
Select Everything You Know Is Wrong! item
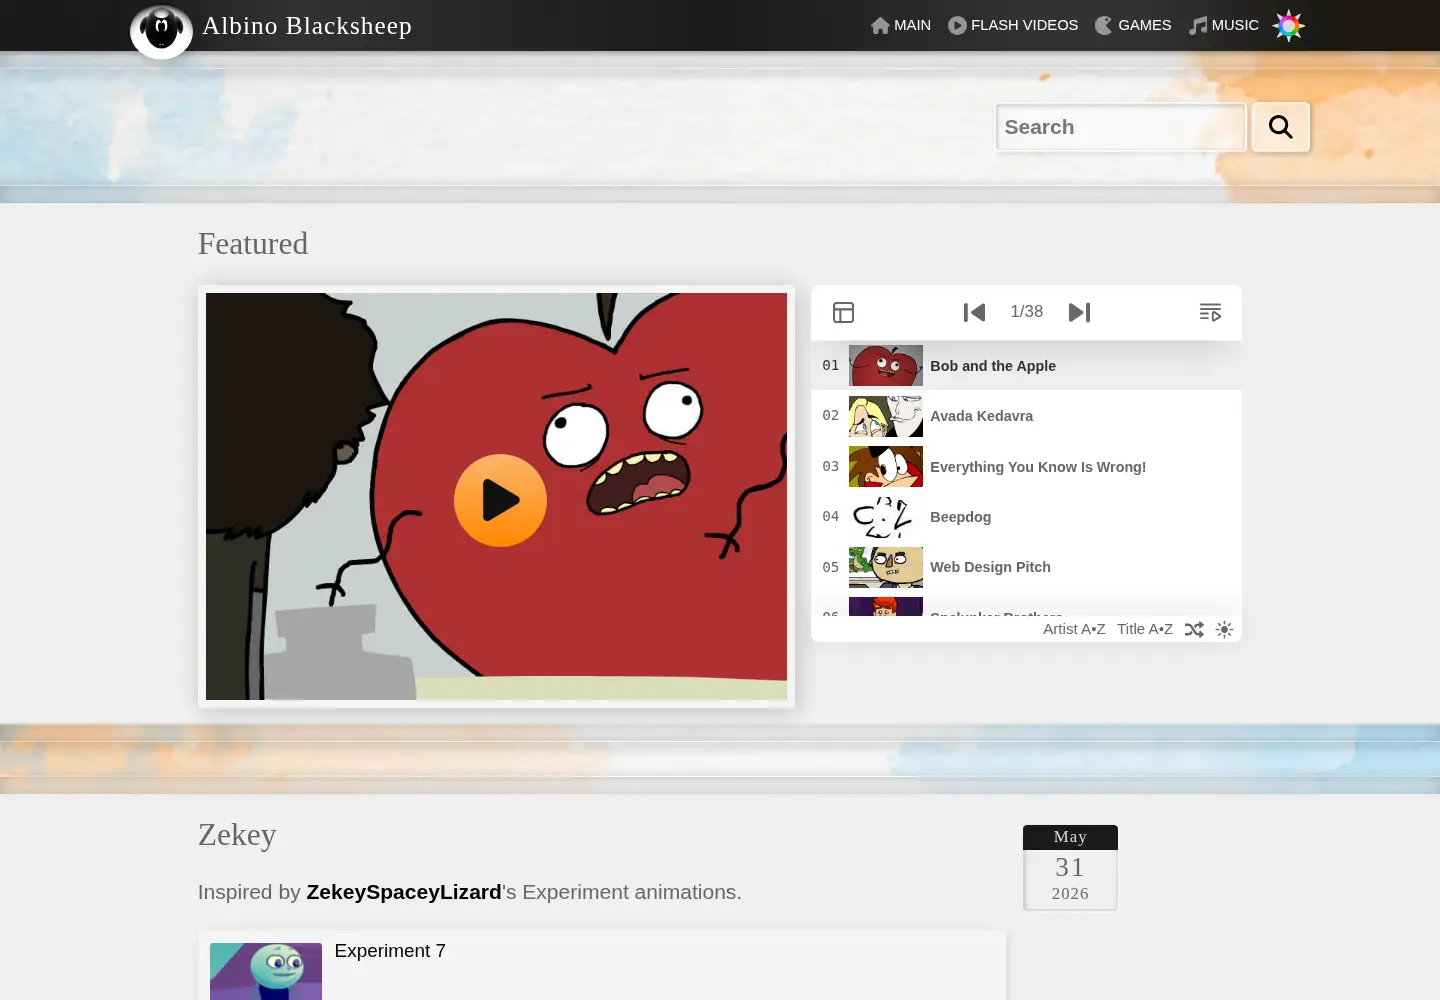point(1026,467)
